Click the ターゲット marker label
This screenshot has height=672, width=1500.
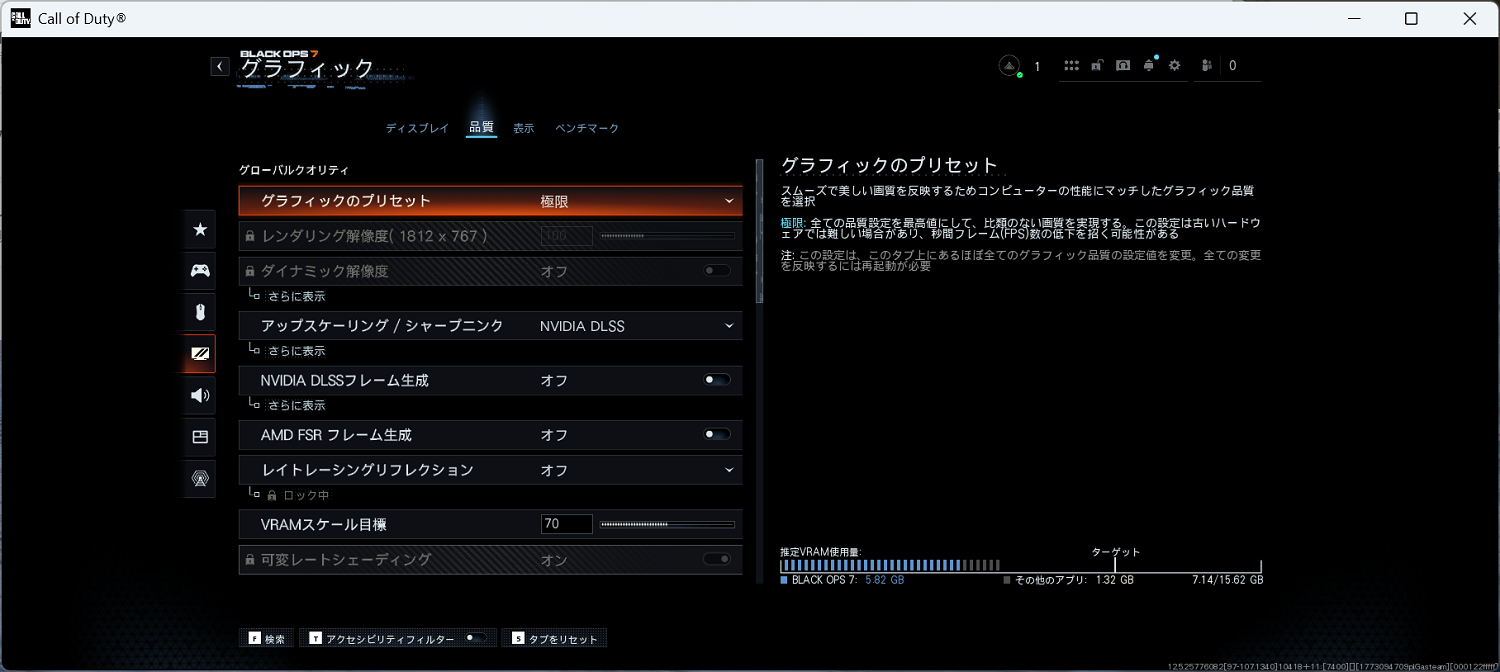[x=1116, y=552]
